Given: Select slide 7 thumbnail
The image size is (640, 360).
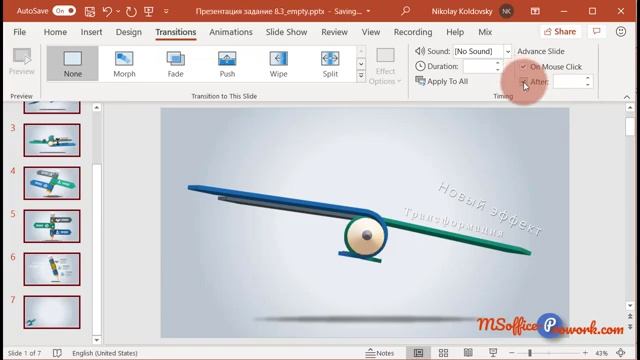Looking at the screenshot, I should pos(52,312).
